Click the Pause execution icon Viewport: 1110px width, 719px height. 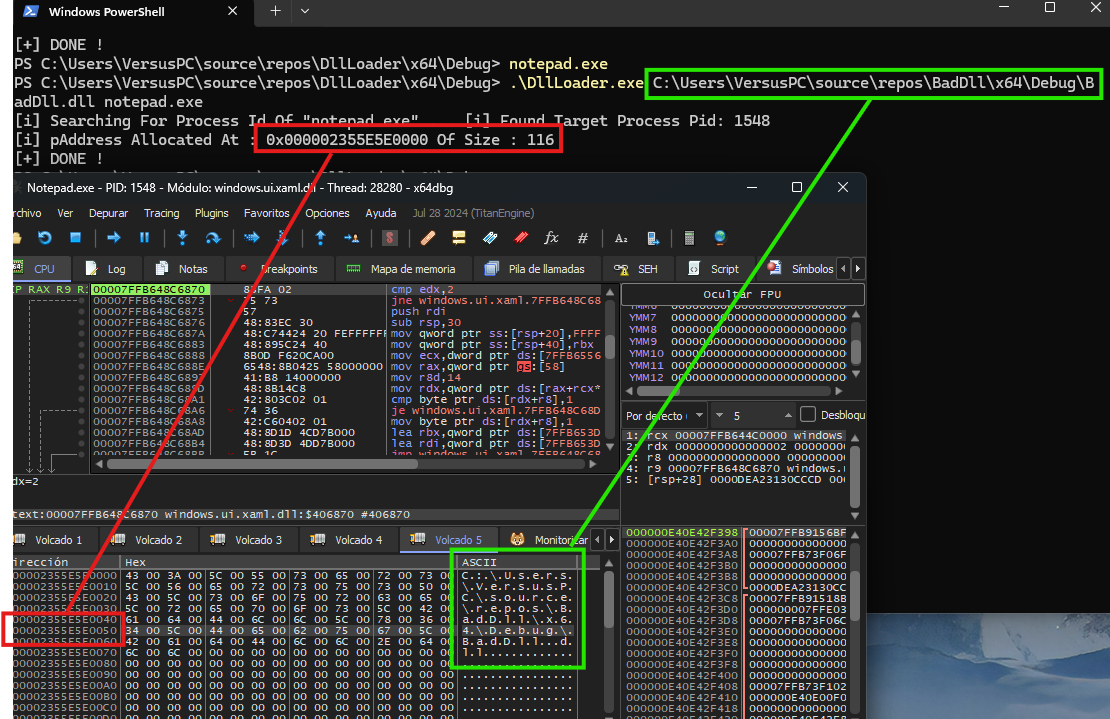pyautogui.click(x=144, y=238)
